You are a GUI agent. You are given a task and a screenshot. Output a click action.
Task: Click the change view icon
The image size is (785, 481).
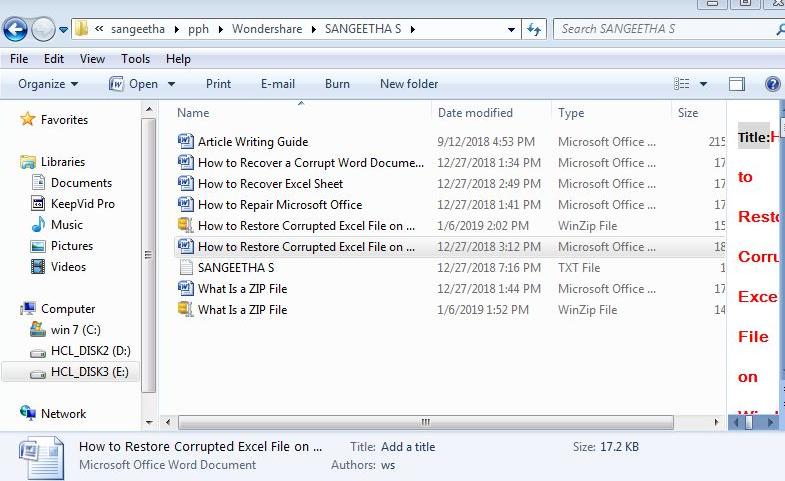tap(681, 84)
